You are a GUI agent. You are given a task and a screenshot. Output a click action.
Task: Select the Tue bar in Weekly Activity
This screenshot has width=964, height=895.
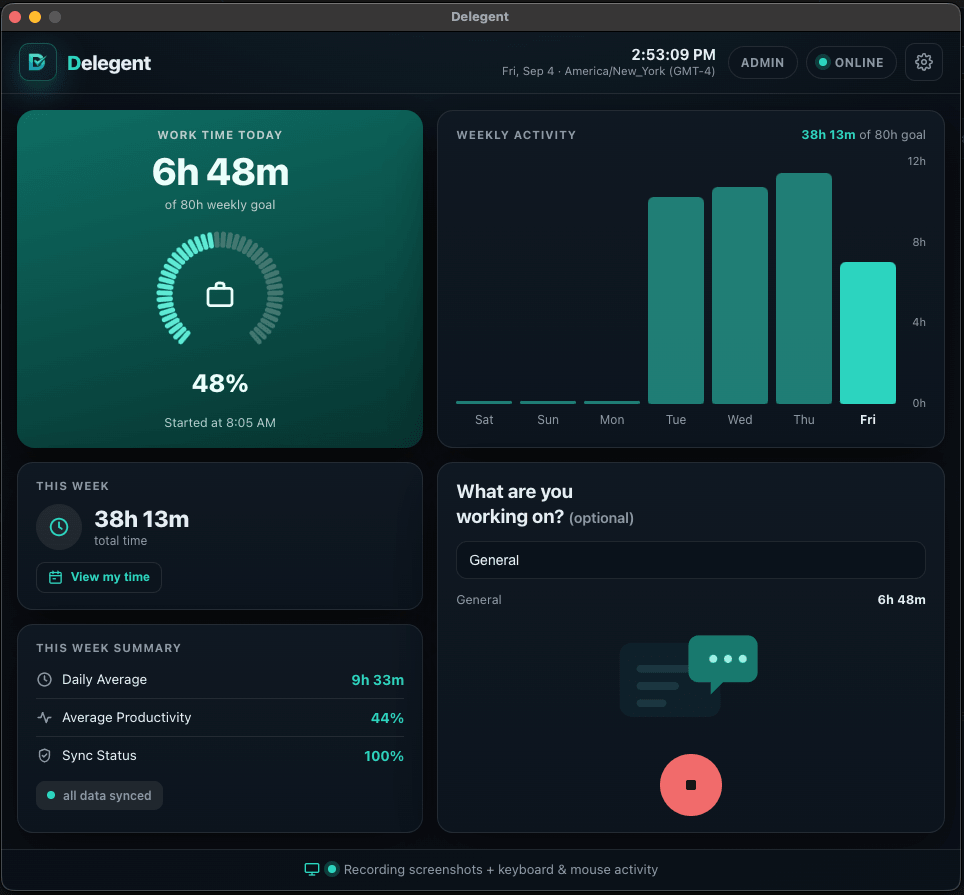[x=676, y=300]
